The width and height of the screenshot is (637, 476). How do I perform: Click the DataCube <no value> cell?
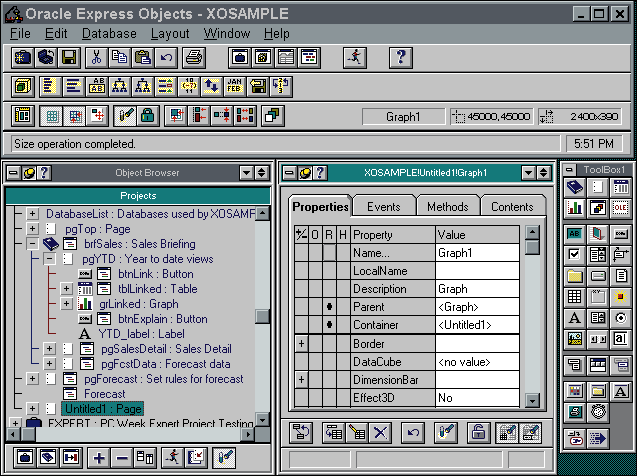(x=477, y=362)
